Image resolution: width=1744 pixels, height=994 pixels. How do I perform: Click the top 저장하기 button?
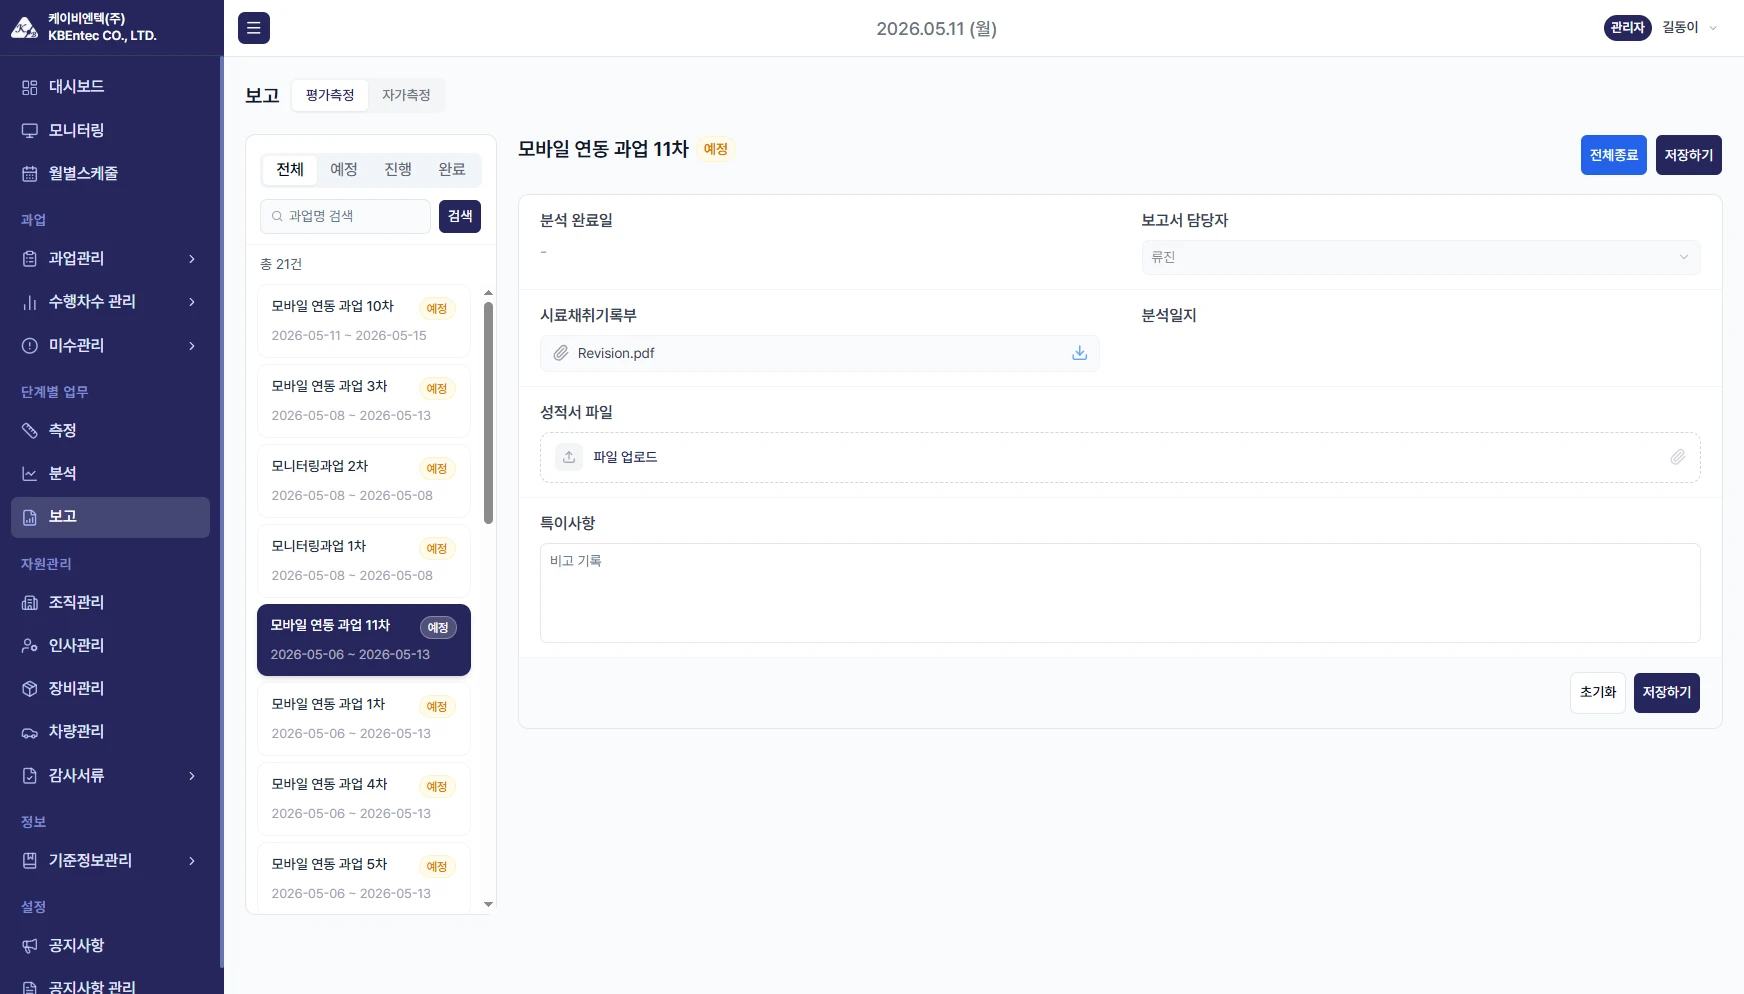pos(1689,155)
